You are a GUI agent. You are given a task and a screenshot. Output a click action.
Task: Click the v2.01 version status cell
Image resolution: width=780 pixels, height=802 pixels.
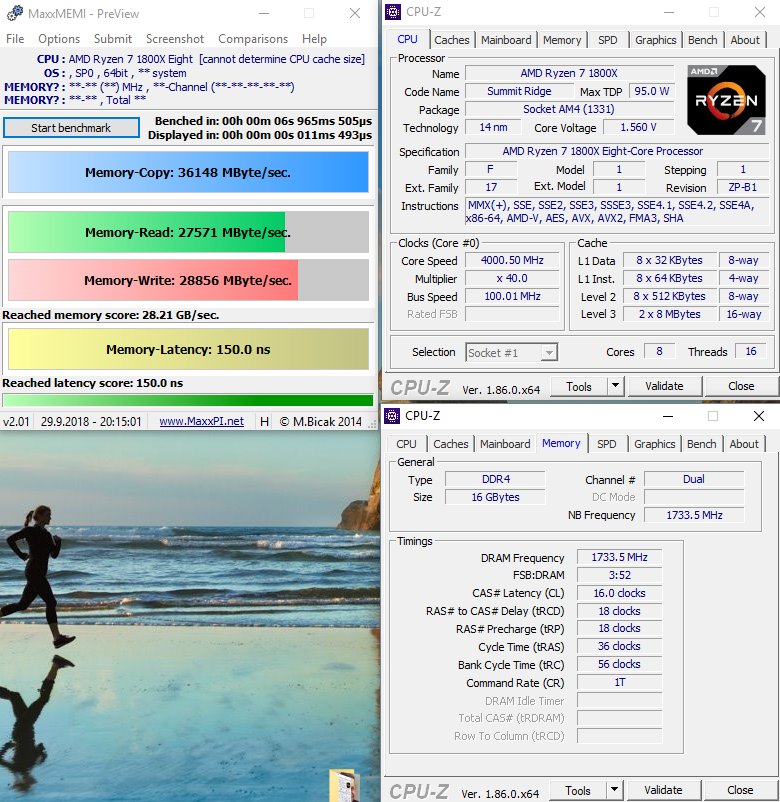pyautogui.click(x=16, y=421)
